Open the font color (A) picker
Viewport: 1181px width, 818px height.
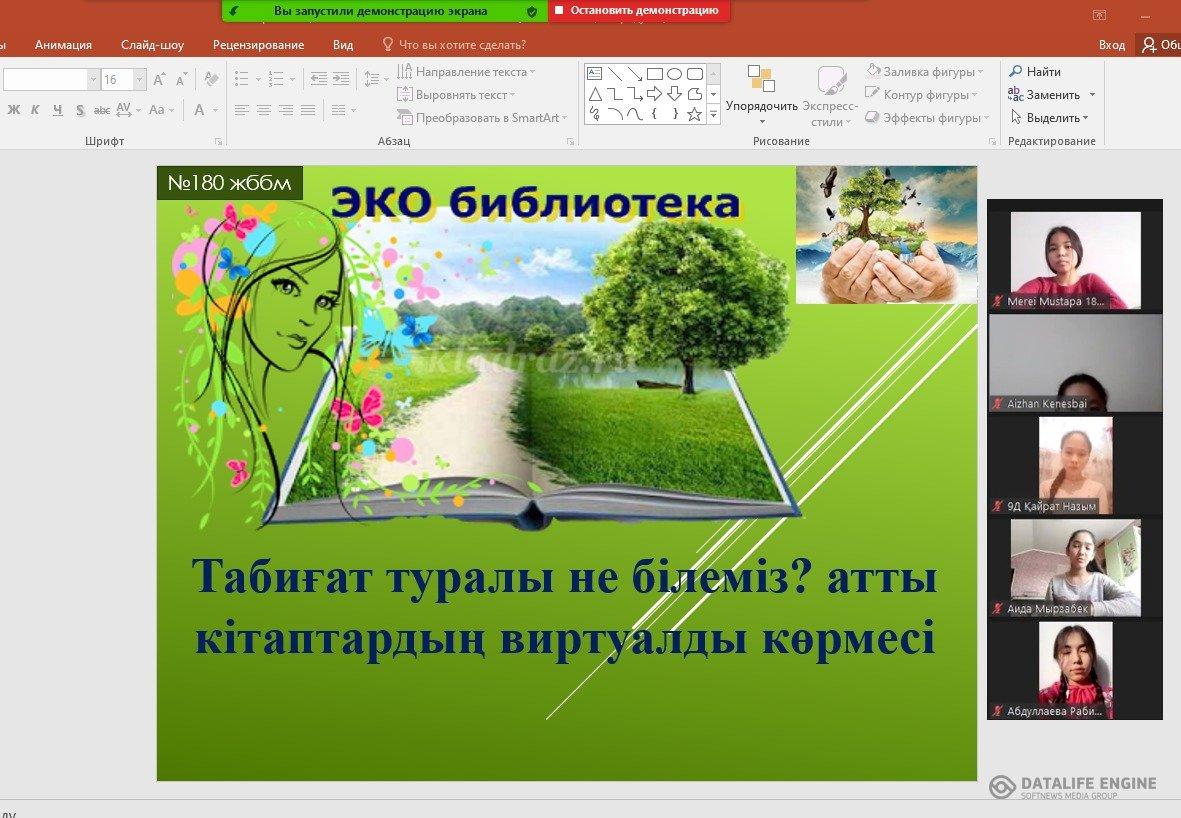200,110
